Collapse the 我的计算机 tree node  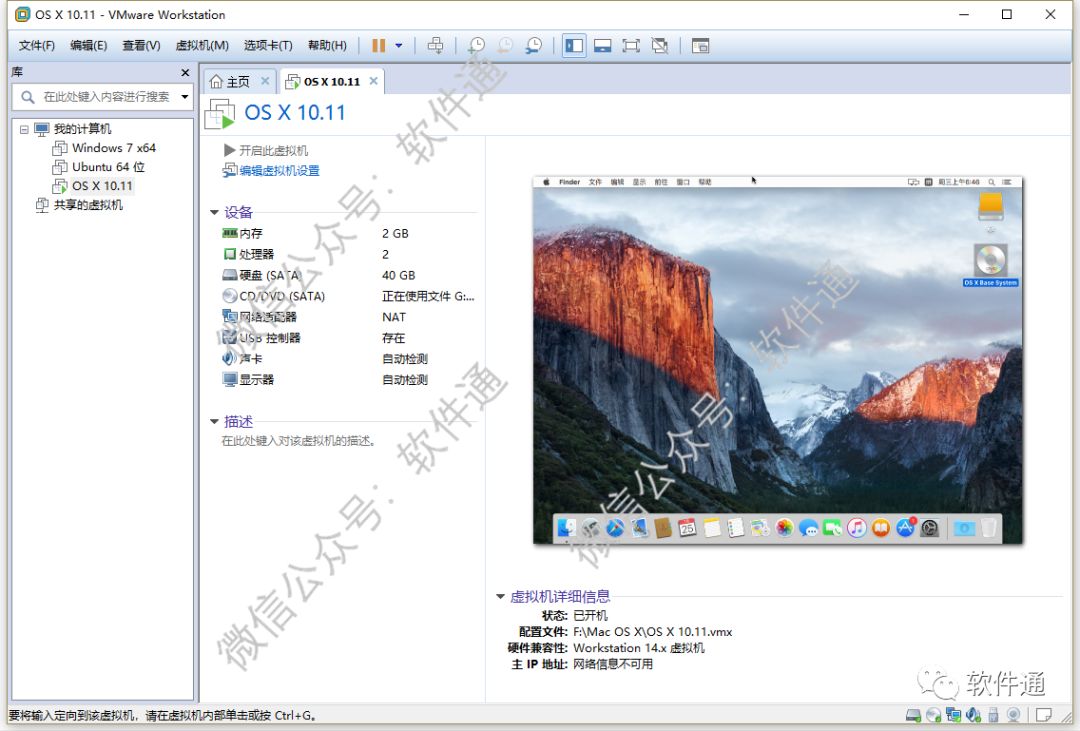tap(24, 129)
